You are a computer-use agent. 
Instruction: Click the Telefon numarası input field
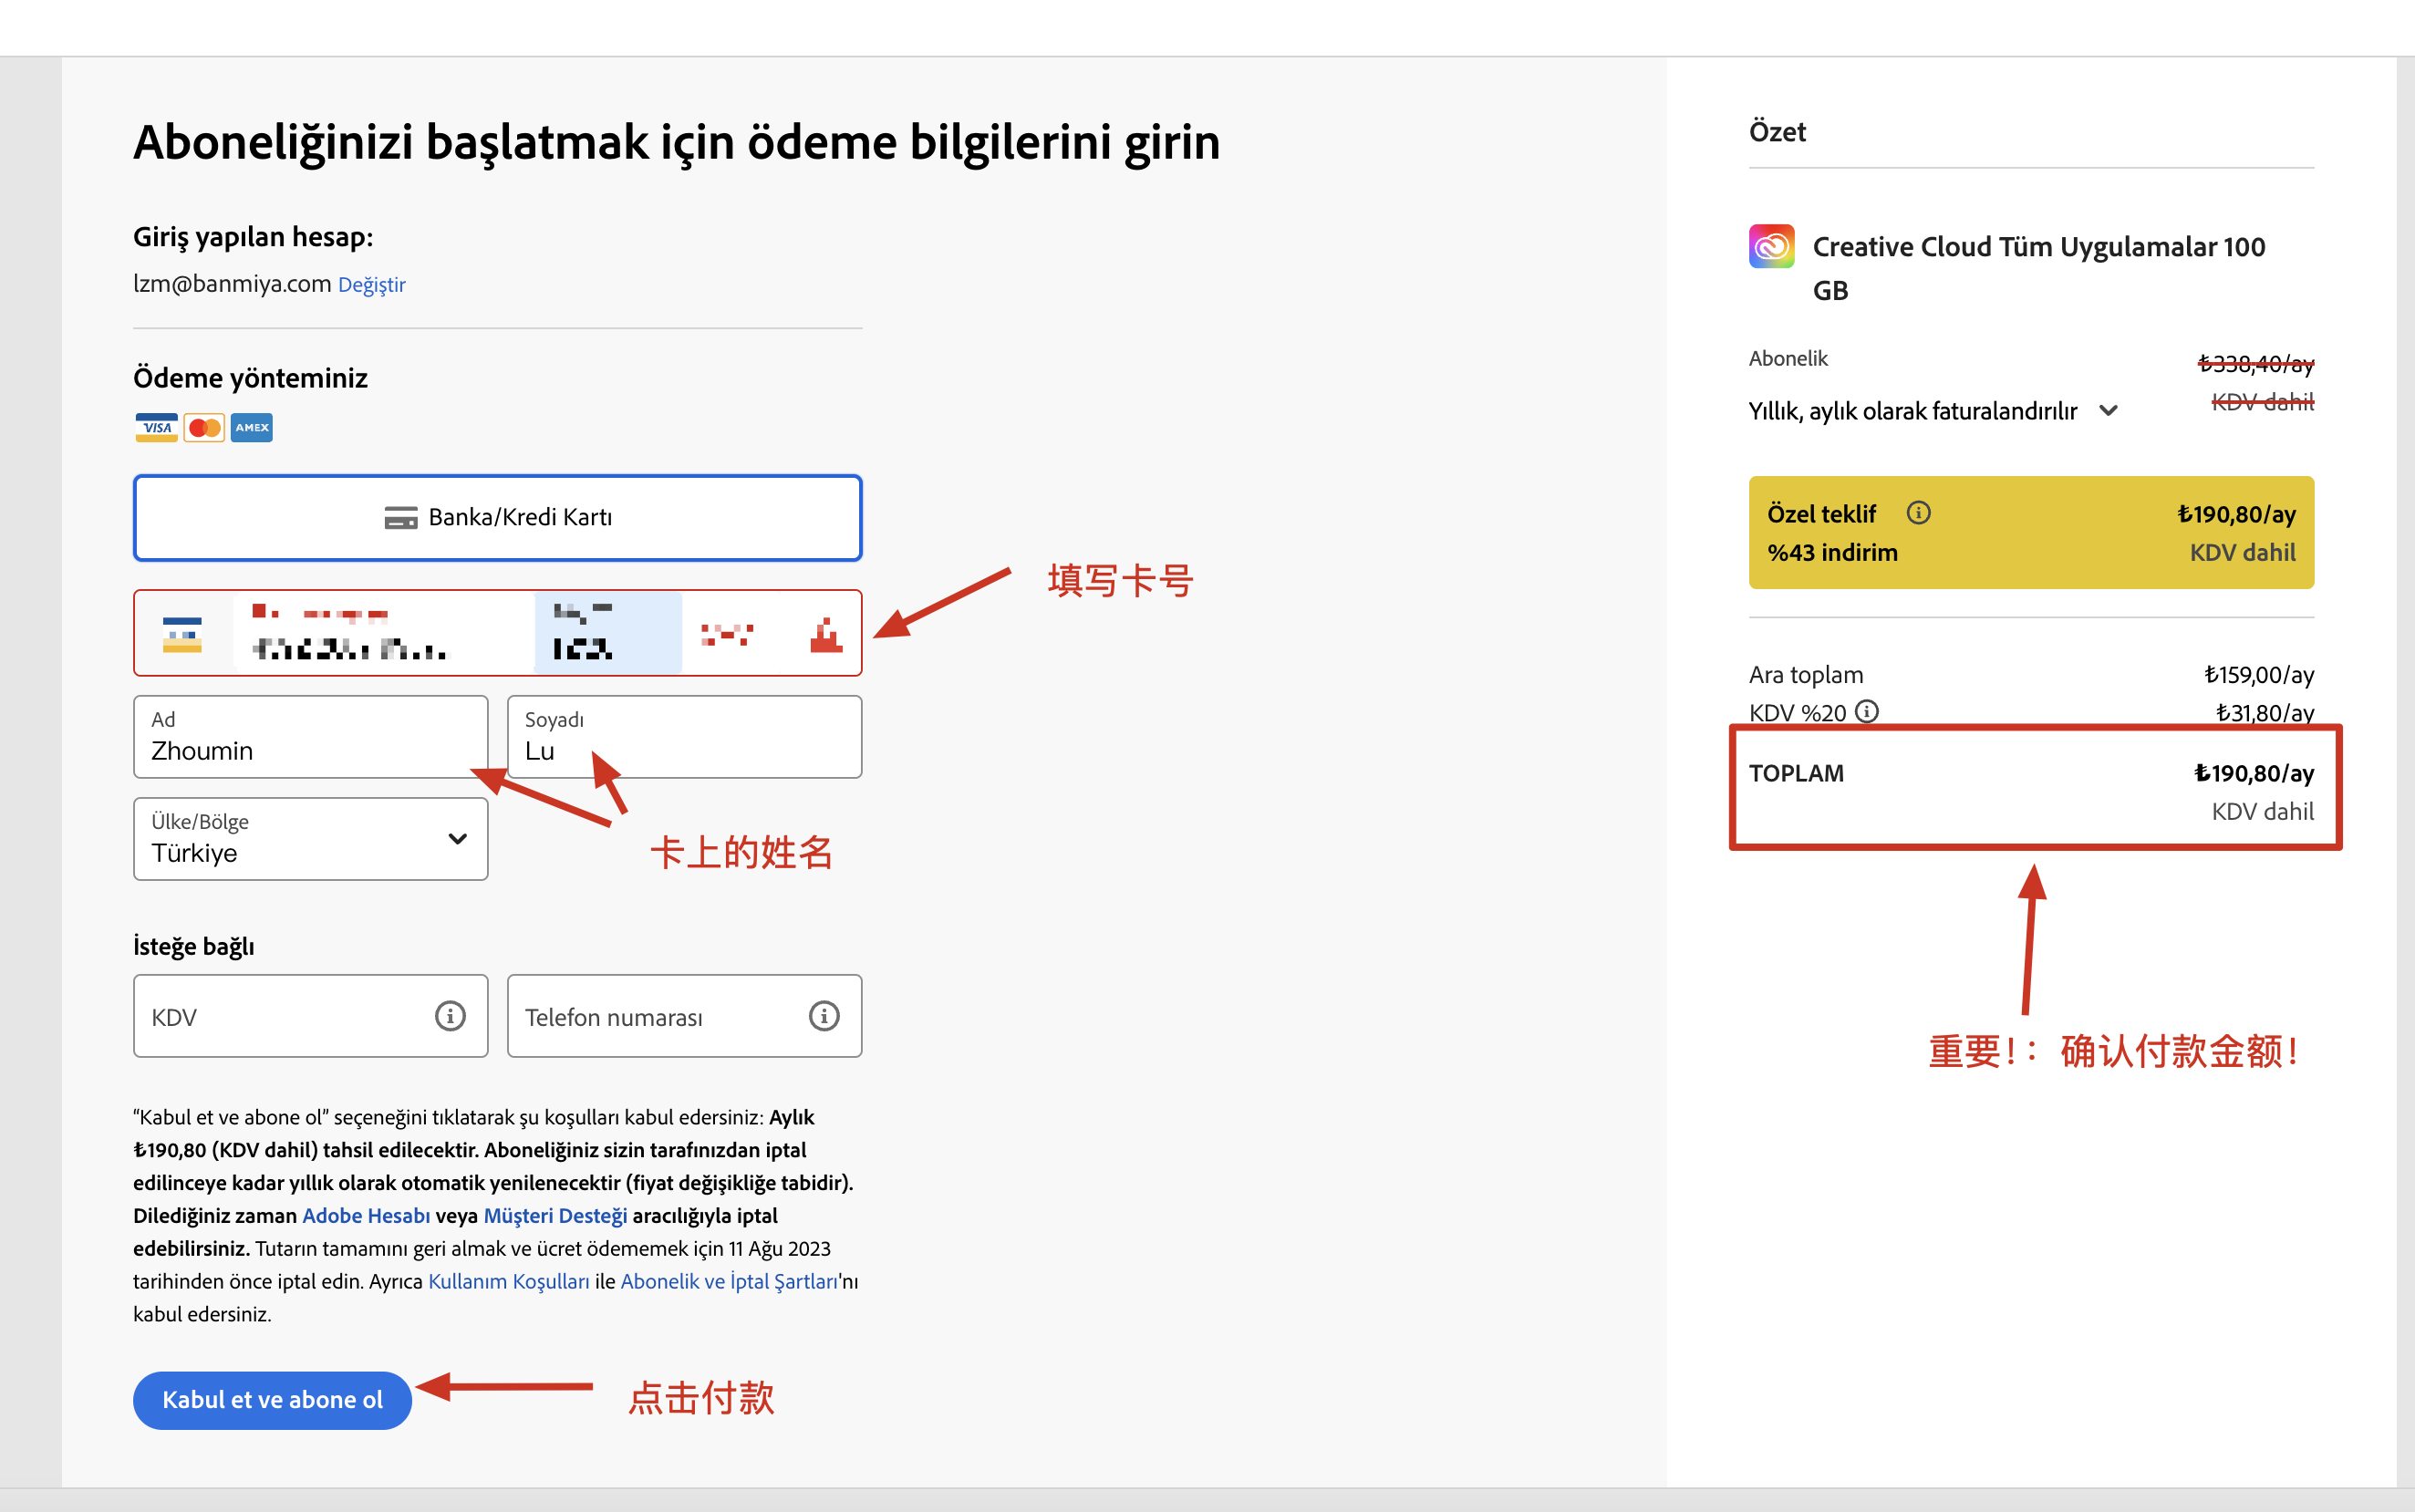point(684,1016)
